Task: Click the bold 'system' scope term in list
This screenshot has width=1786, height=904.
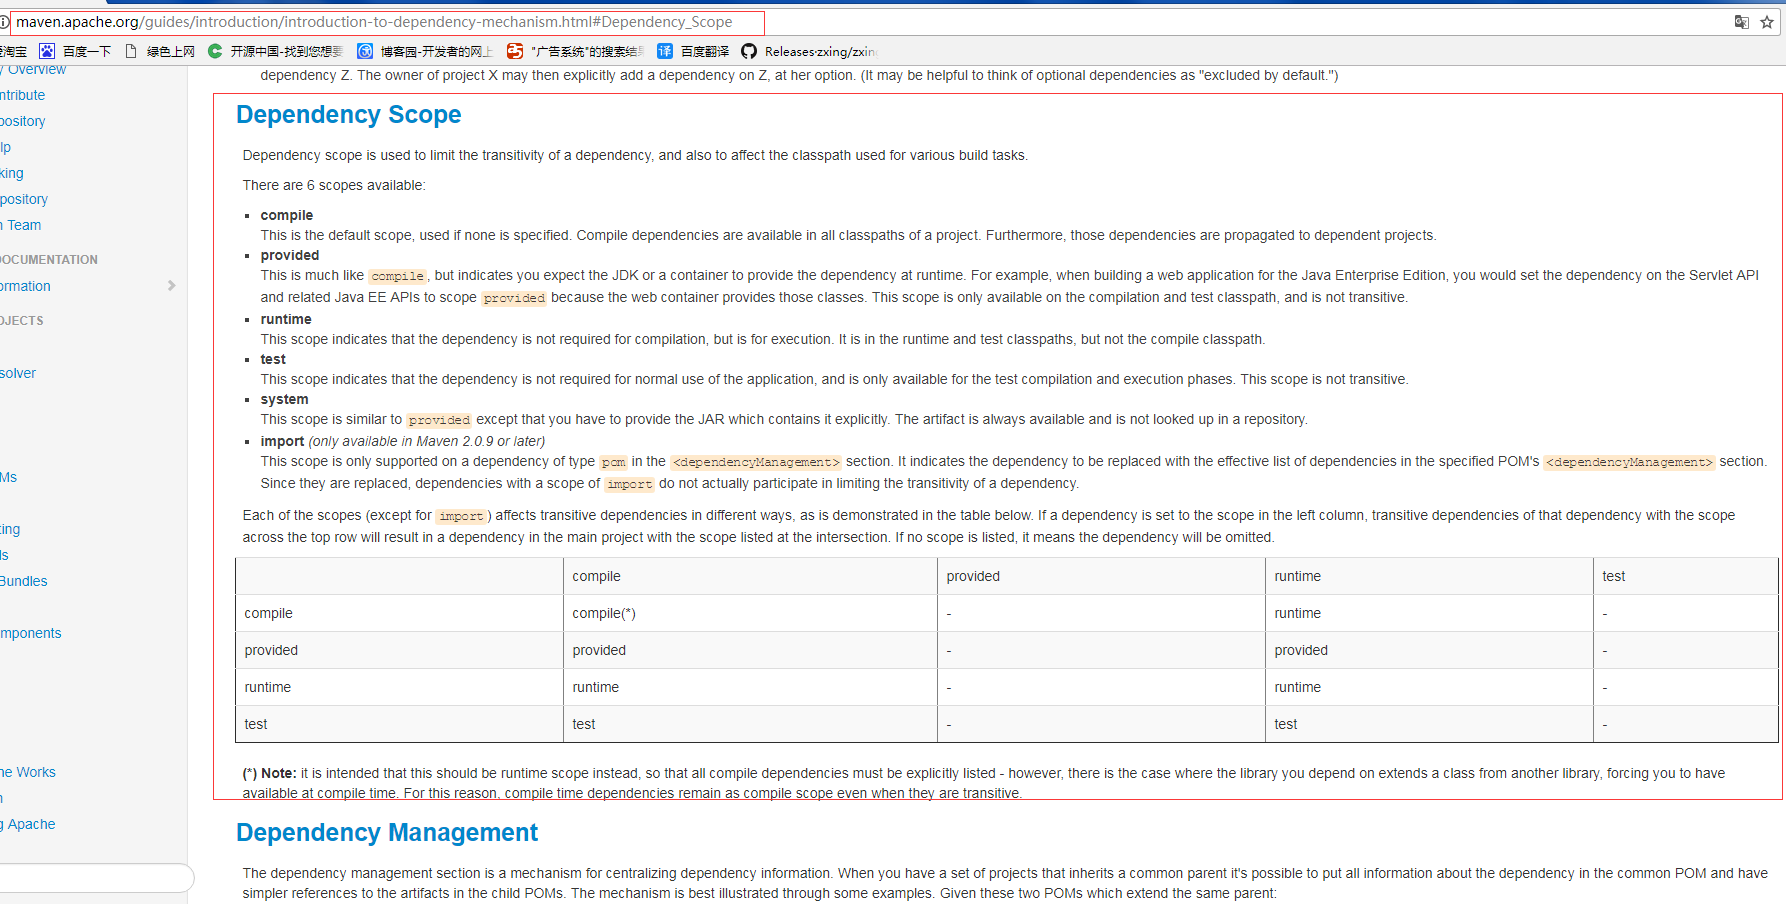Action: [284, 399]
